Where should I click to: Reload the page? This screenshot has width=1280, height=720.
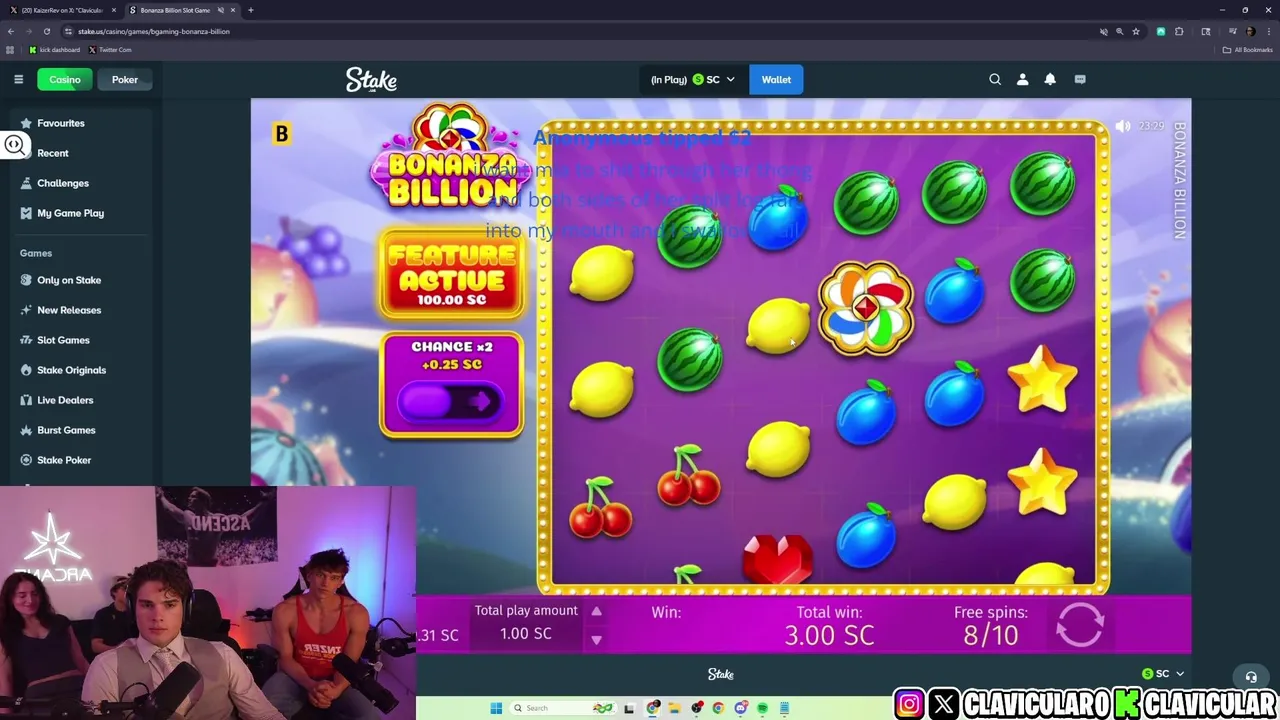point(46,31)
